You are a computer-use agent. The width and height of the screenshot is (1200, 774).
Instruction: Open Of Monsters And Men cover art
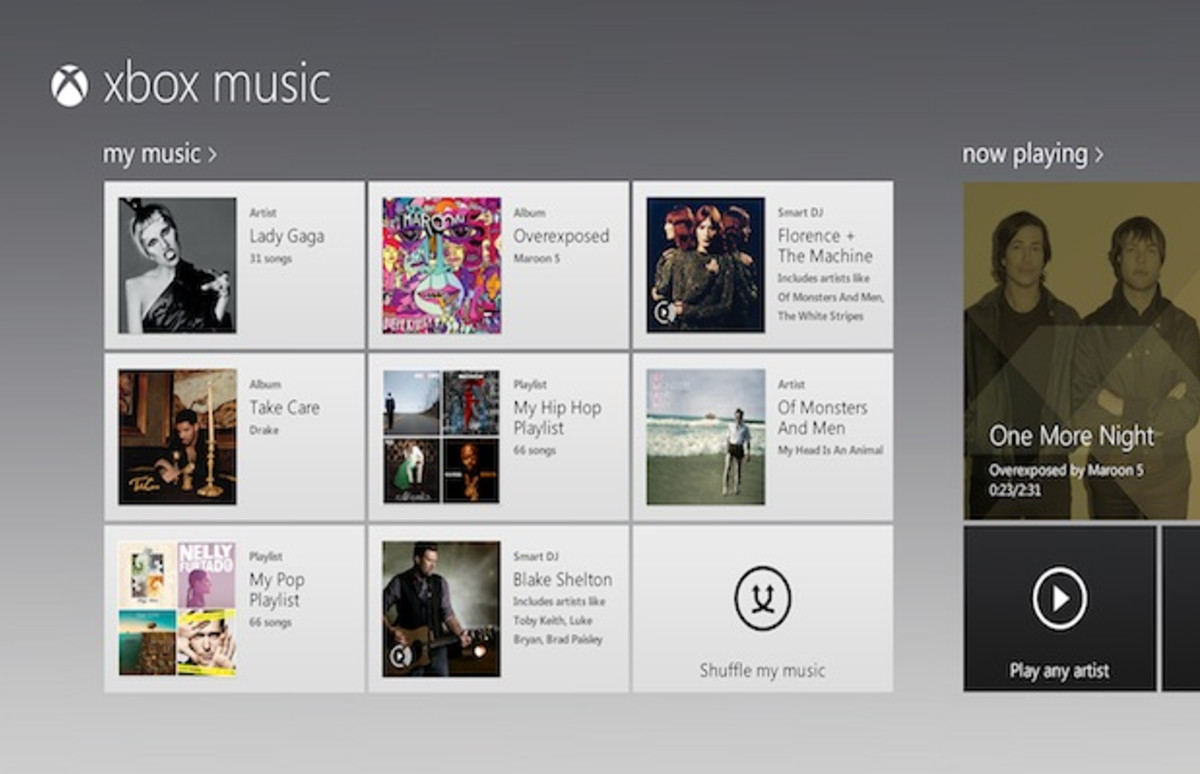click(706, 437)
